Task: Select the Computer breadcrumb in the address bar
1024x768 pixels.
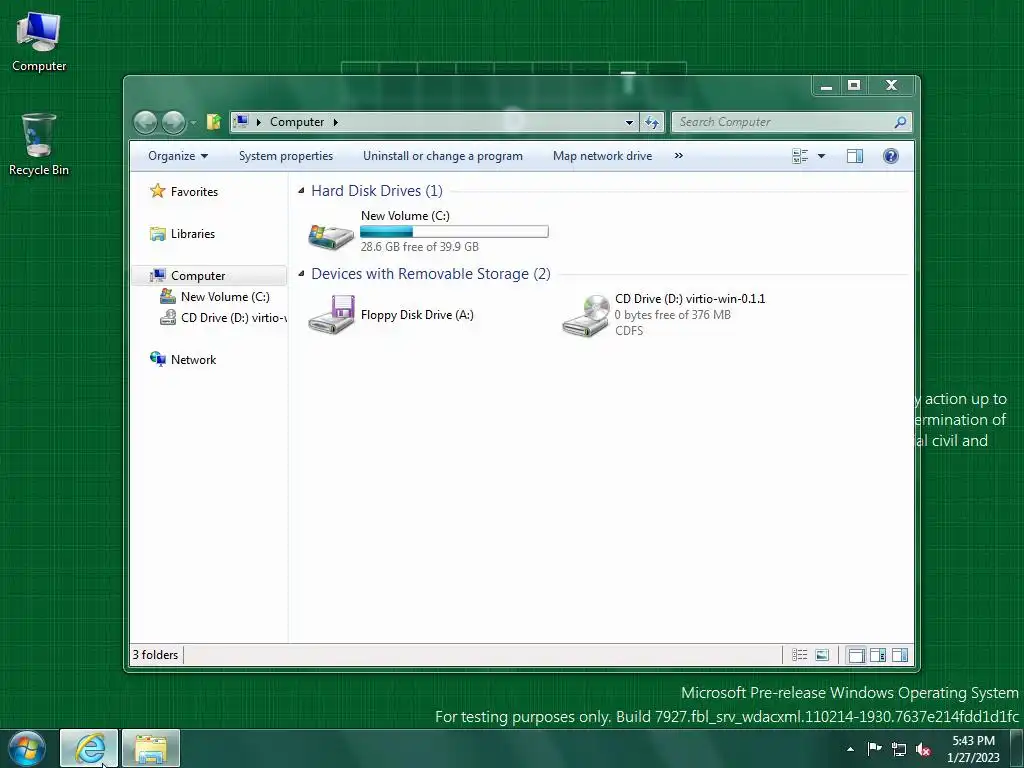Action: coord(296,122)
